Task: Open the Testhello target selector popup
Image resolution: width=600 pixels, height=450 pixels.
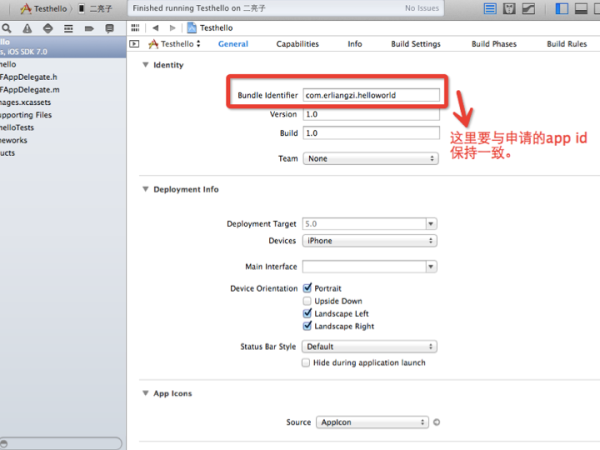Action: [175, 44]
